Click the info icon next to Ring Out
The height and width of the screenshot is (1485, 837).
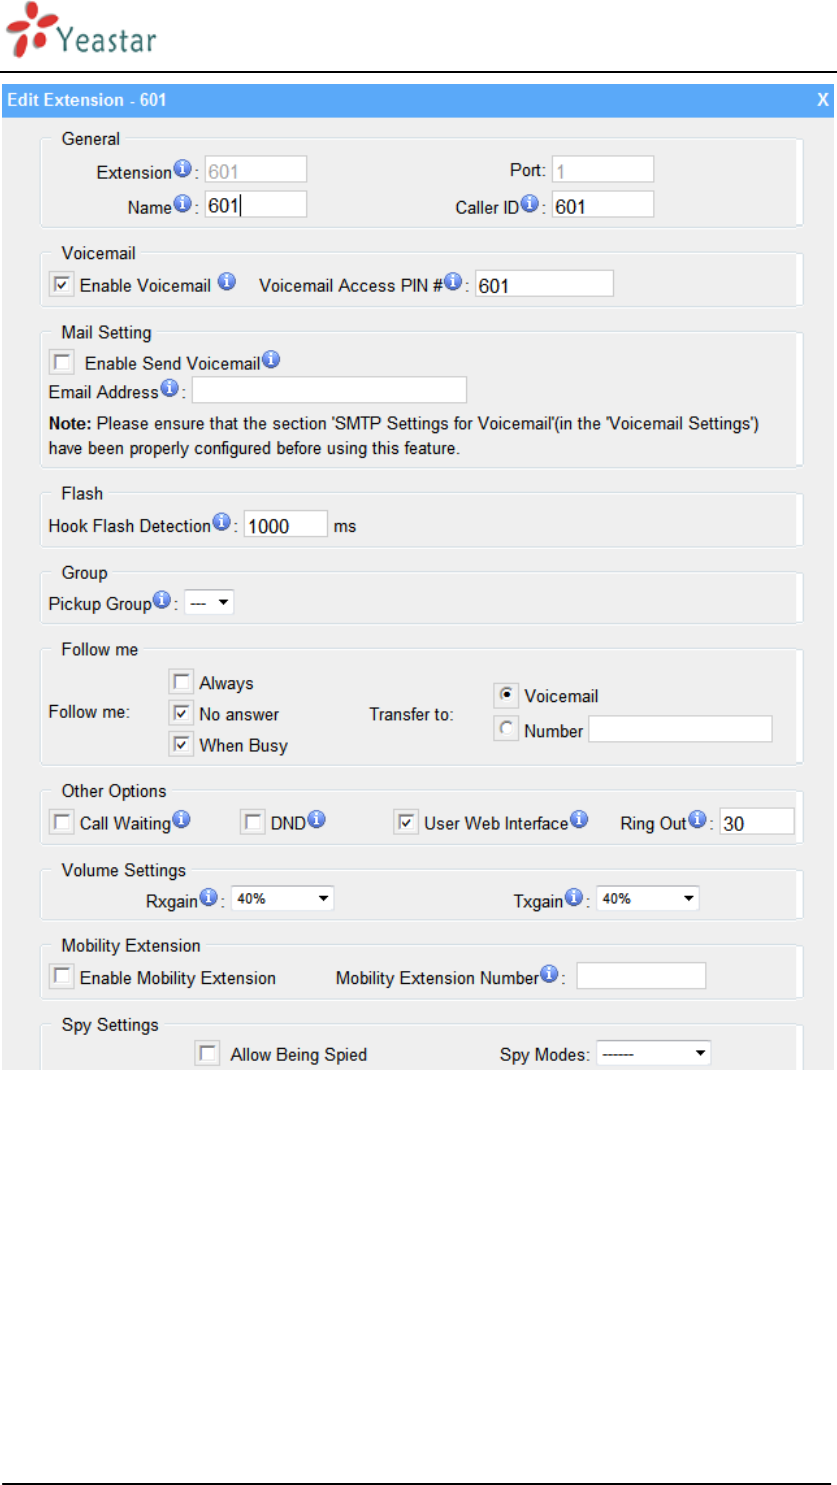697,820
